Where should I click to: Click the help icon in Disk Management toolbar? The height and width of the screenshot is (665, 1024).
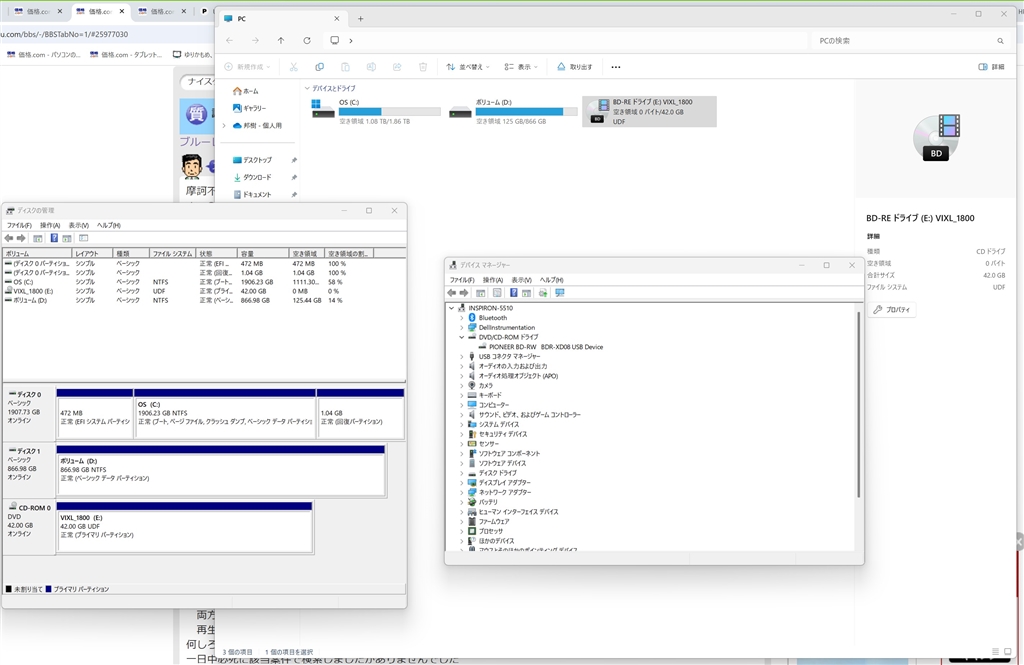coord(53,238)
